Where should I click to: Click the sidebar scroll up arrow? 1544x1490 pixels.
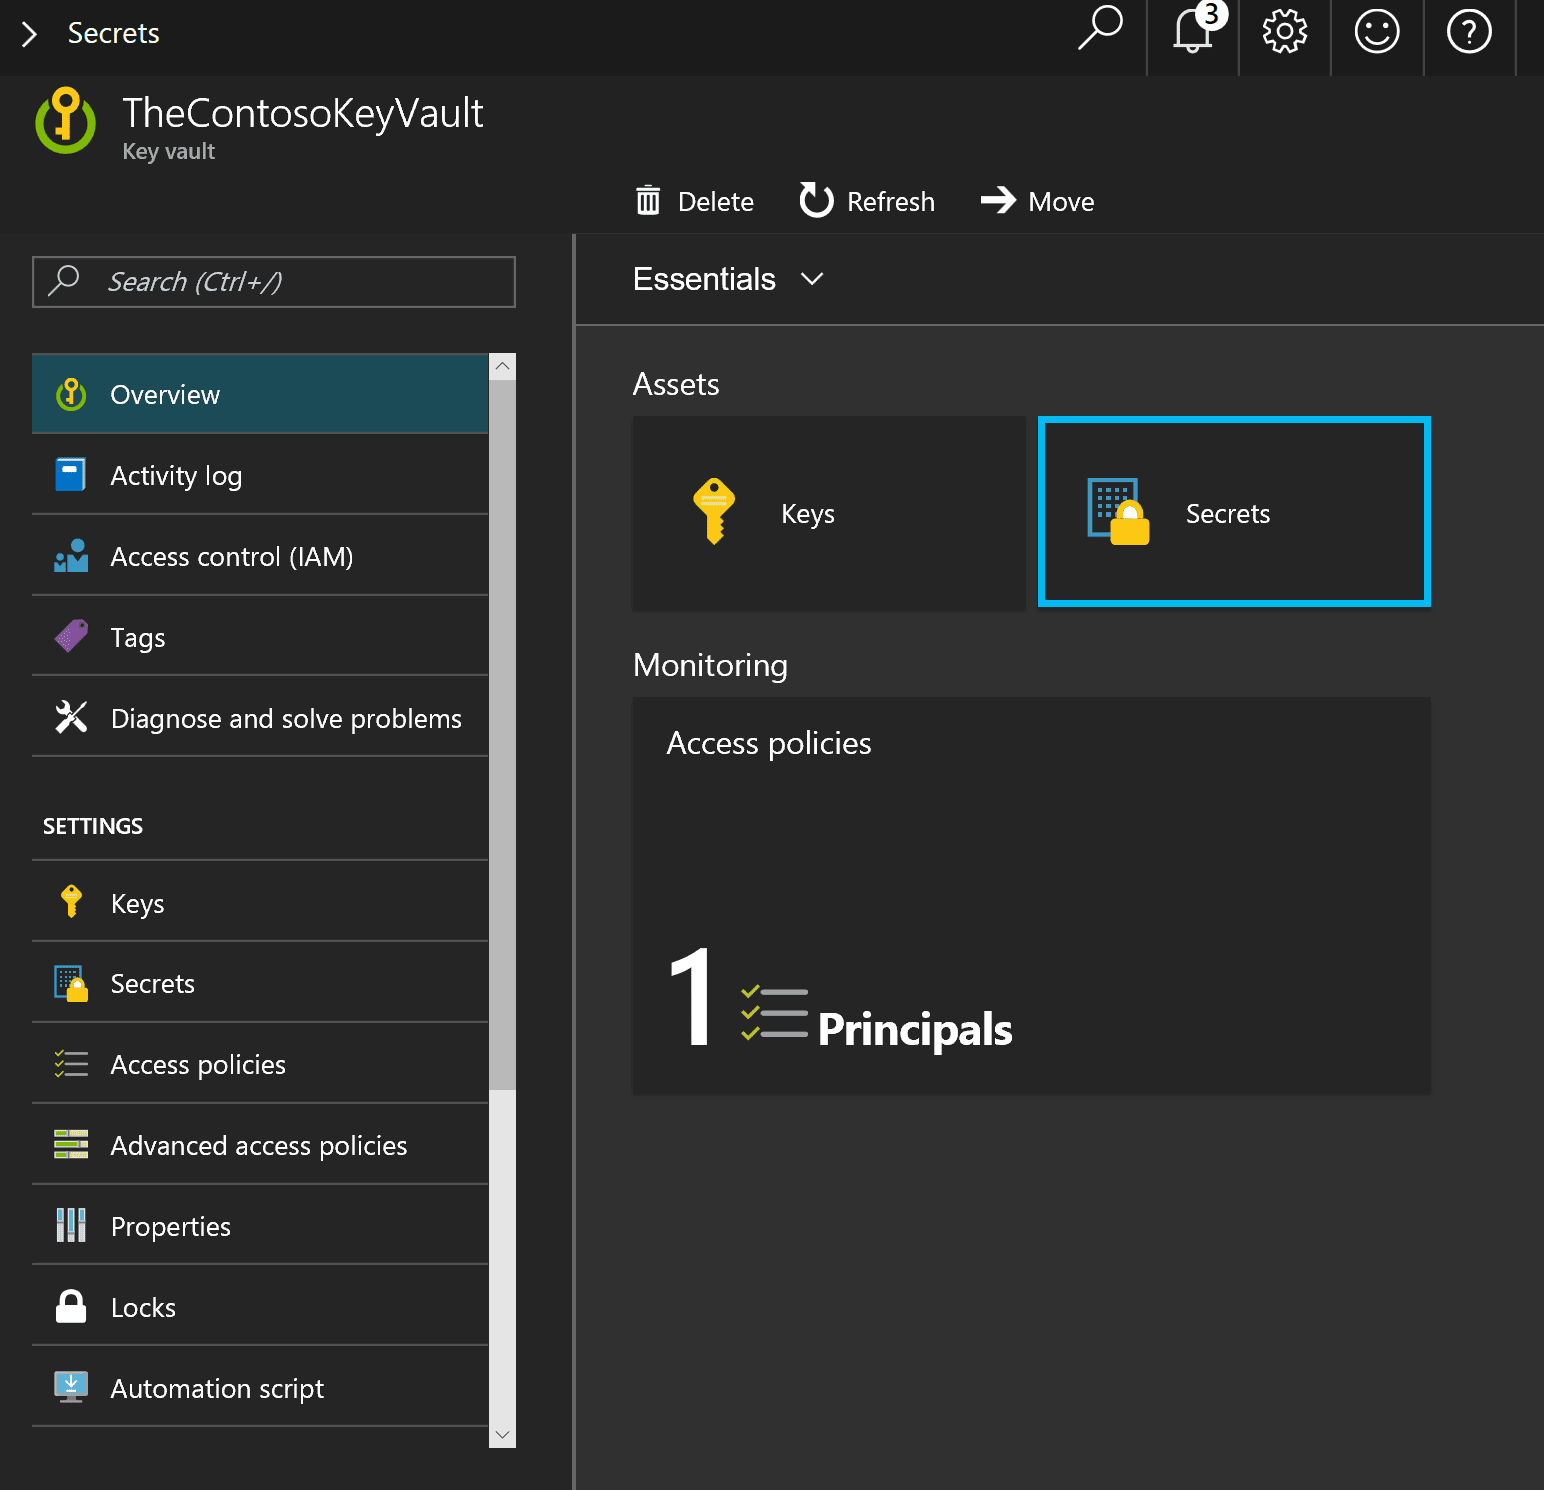502,366
